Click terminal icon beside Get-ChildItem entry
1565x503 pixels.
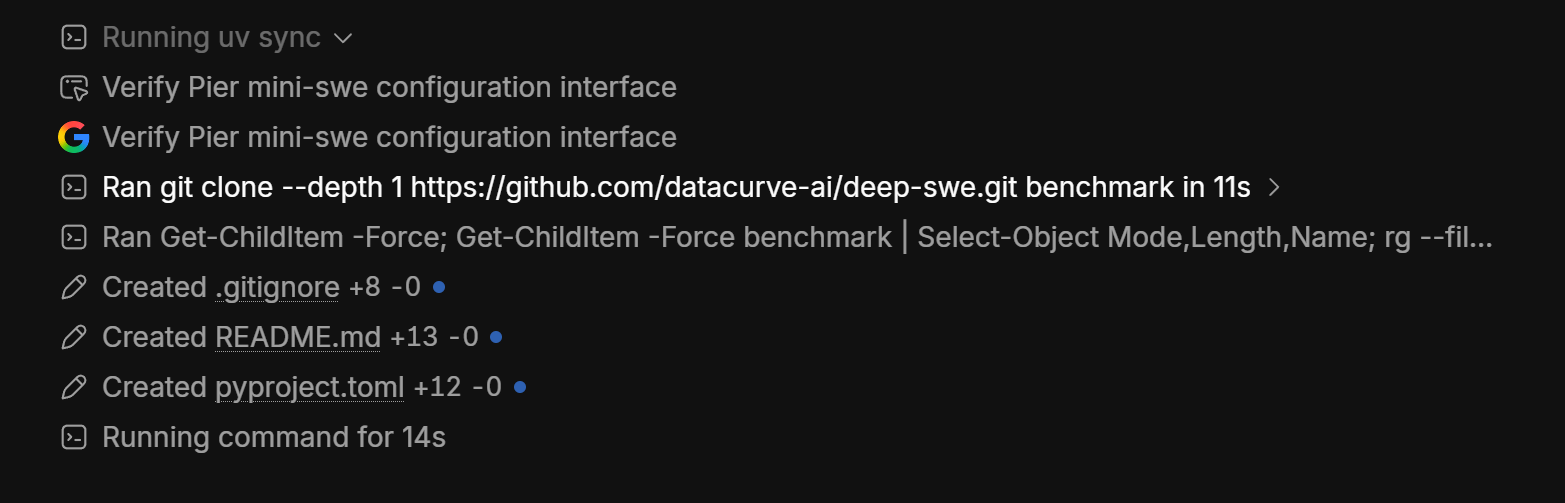coord(74,237)
